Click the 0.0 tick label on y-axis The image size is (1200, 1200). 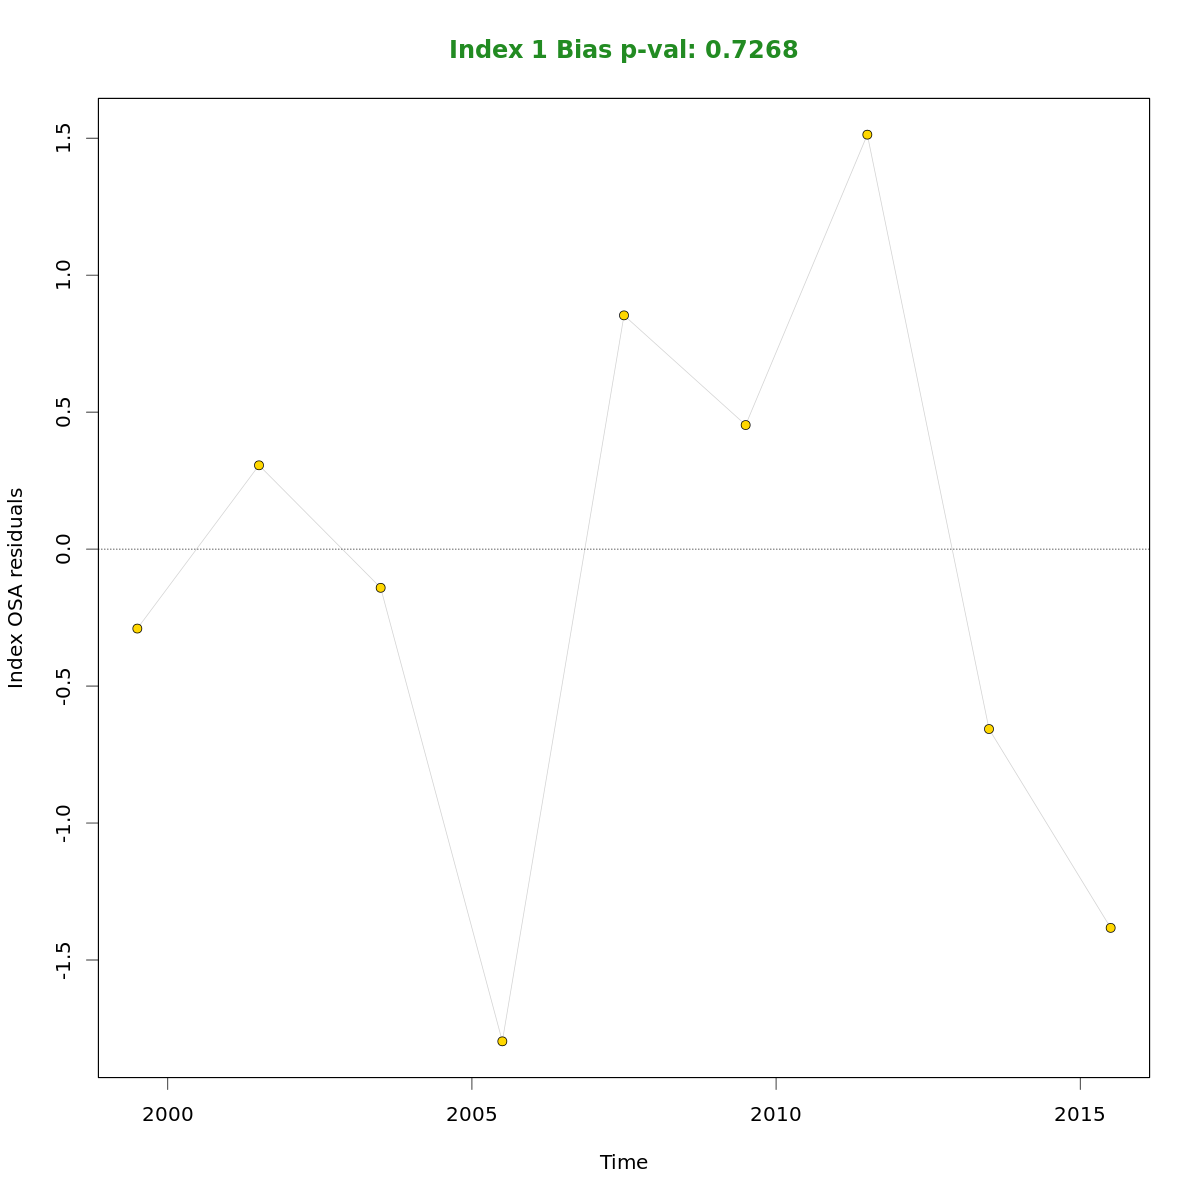[64, 549]
